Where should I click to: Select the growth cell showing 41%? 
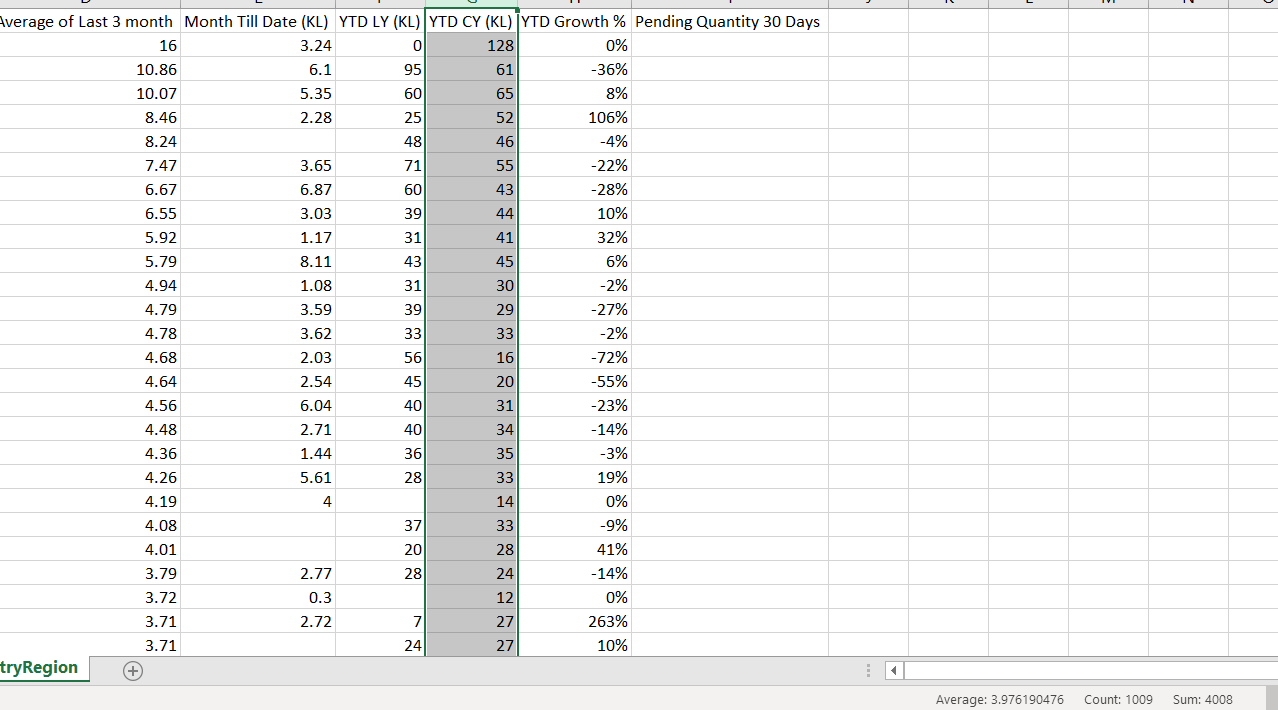pyautogui.click(x=574, y=549)
